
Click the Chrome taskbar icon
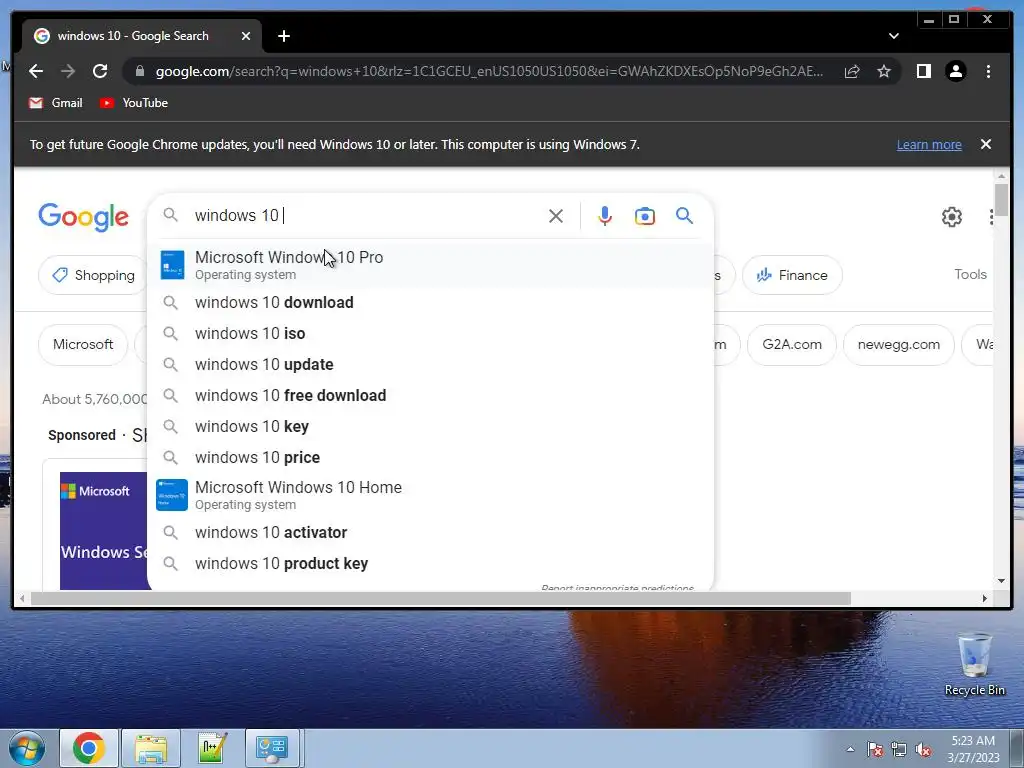click(89, 748)
